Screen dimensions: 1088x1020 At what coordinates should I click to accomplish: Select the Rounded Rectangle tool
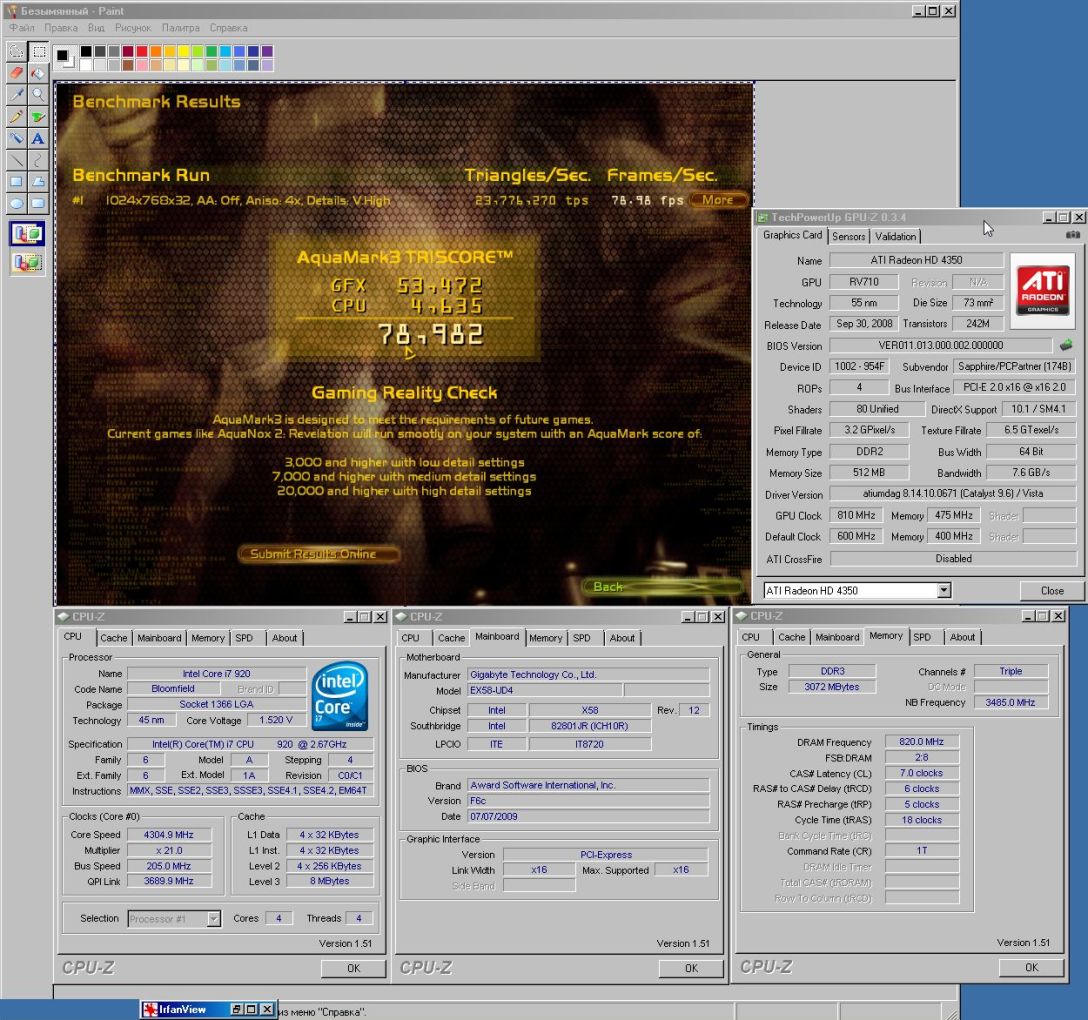[38, 203]
